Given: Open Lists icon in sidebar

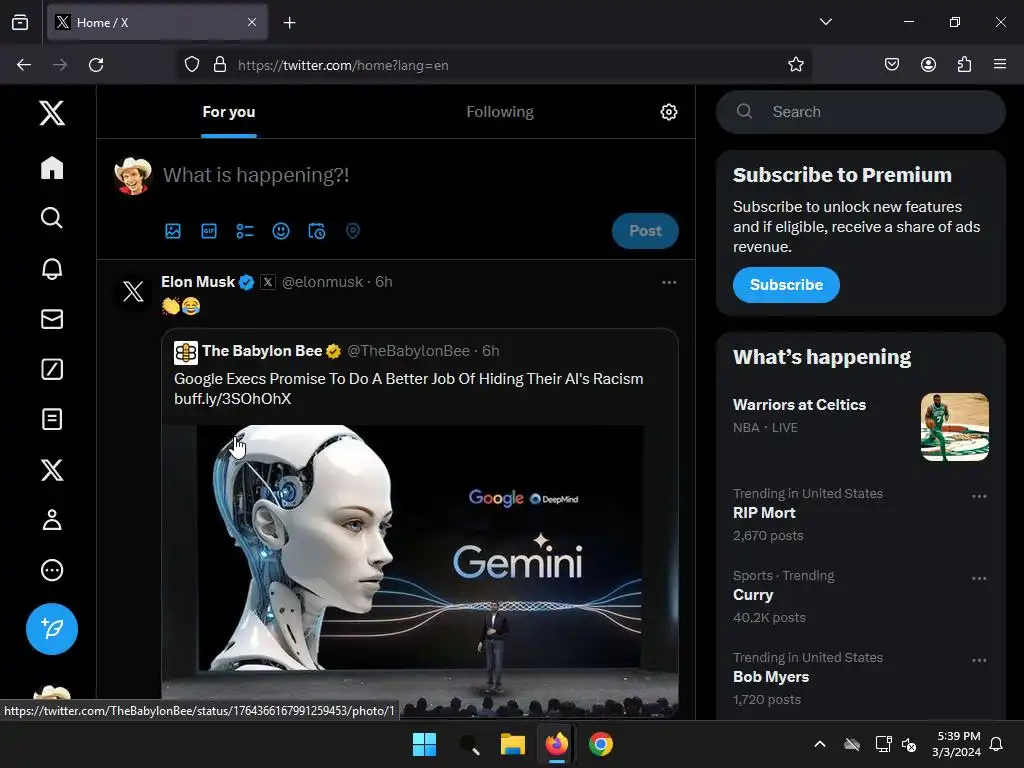Looking at the screenshot, I should click(x=52, y=419).
